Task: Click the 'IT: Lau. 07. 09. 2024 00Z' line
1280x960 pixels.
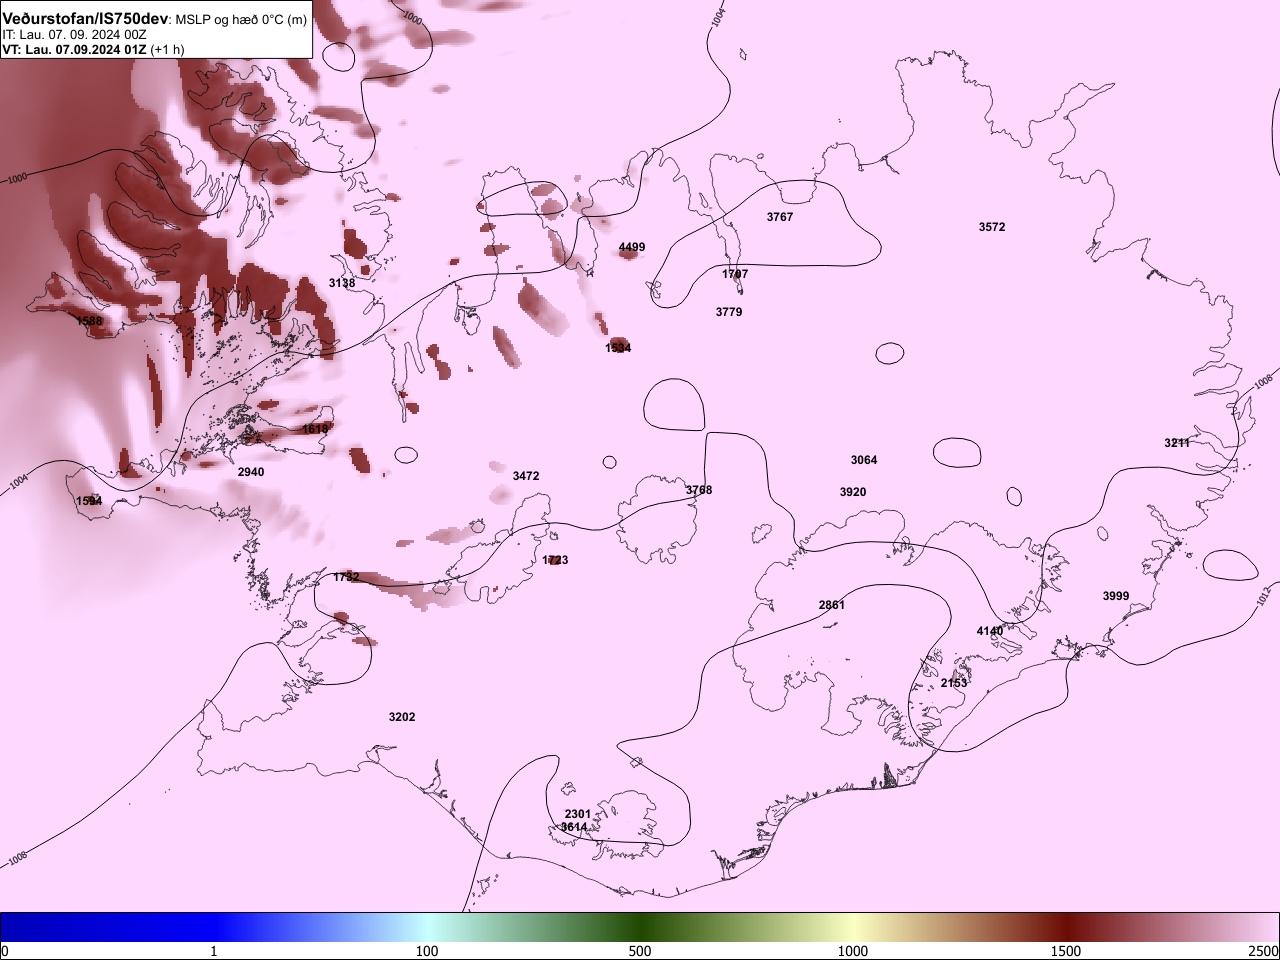Action: coord(74,34)
